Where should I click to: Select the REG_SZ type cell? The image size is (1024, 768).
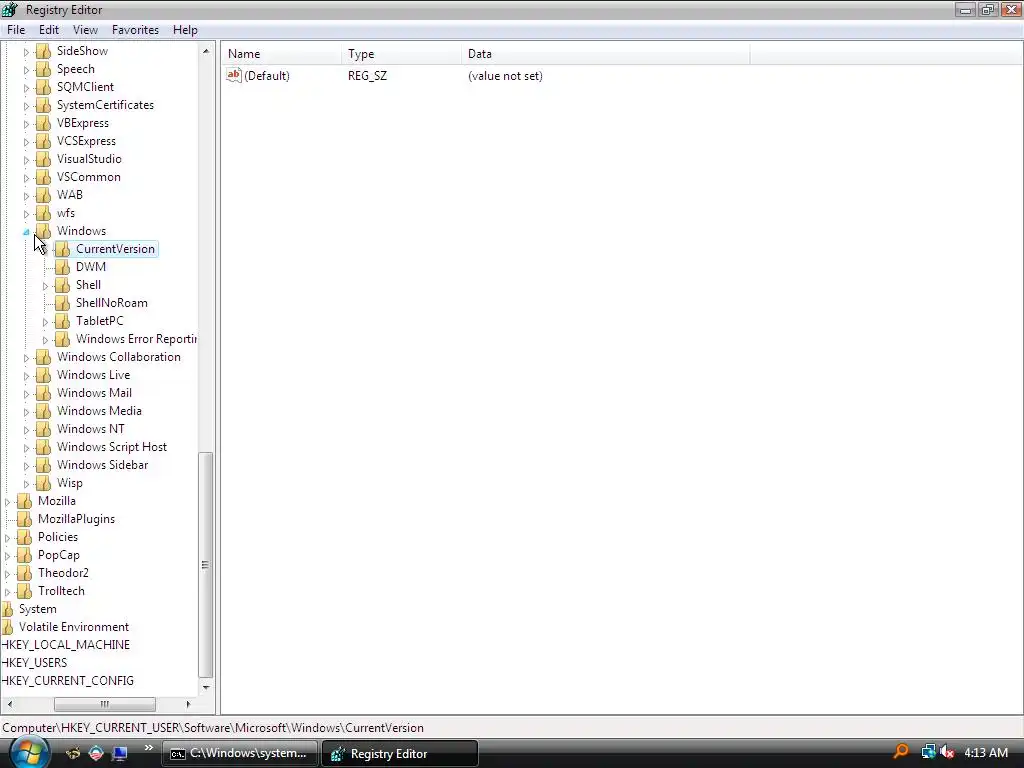(x=367, y=76)
